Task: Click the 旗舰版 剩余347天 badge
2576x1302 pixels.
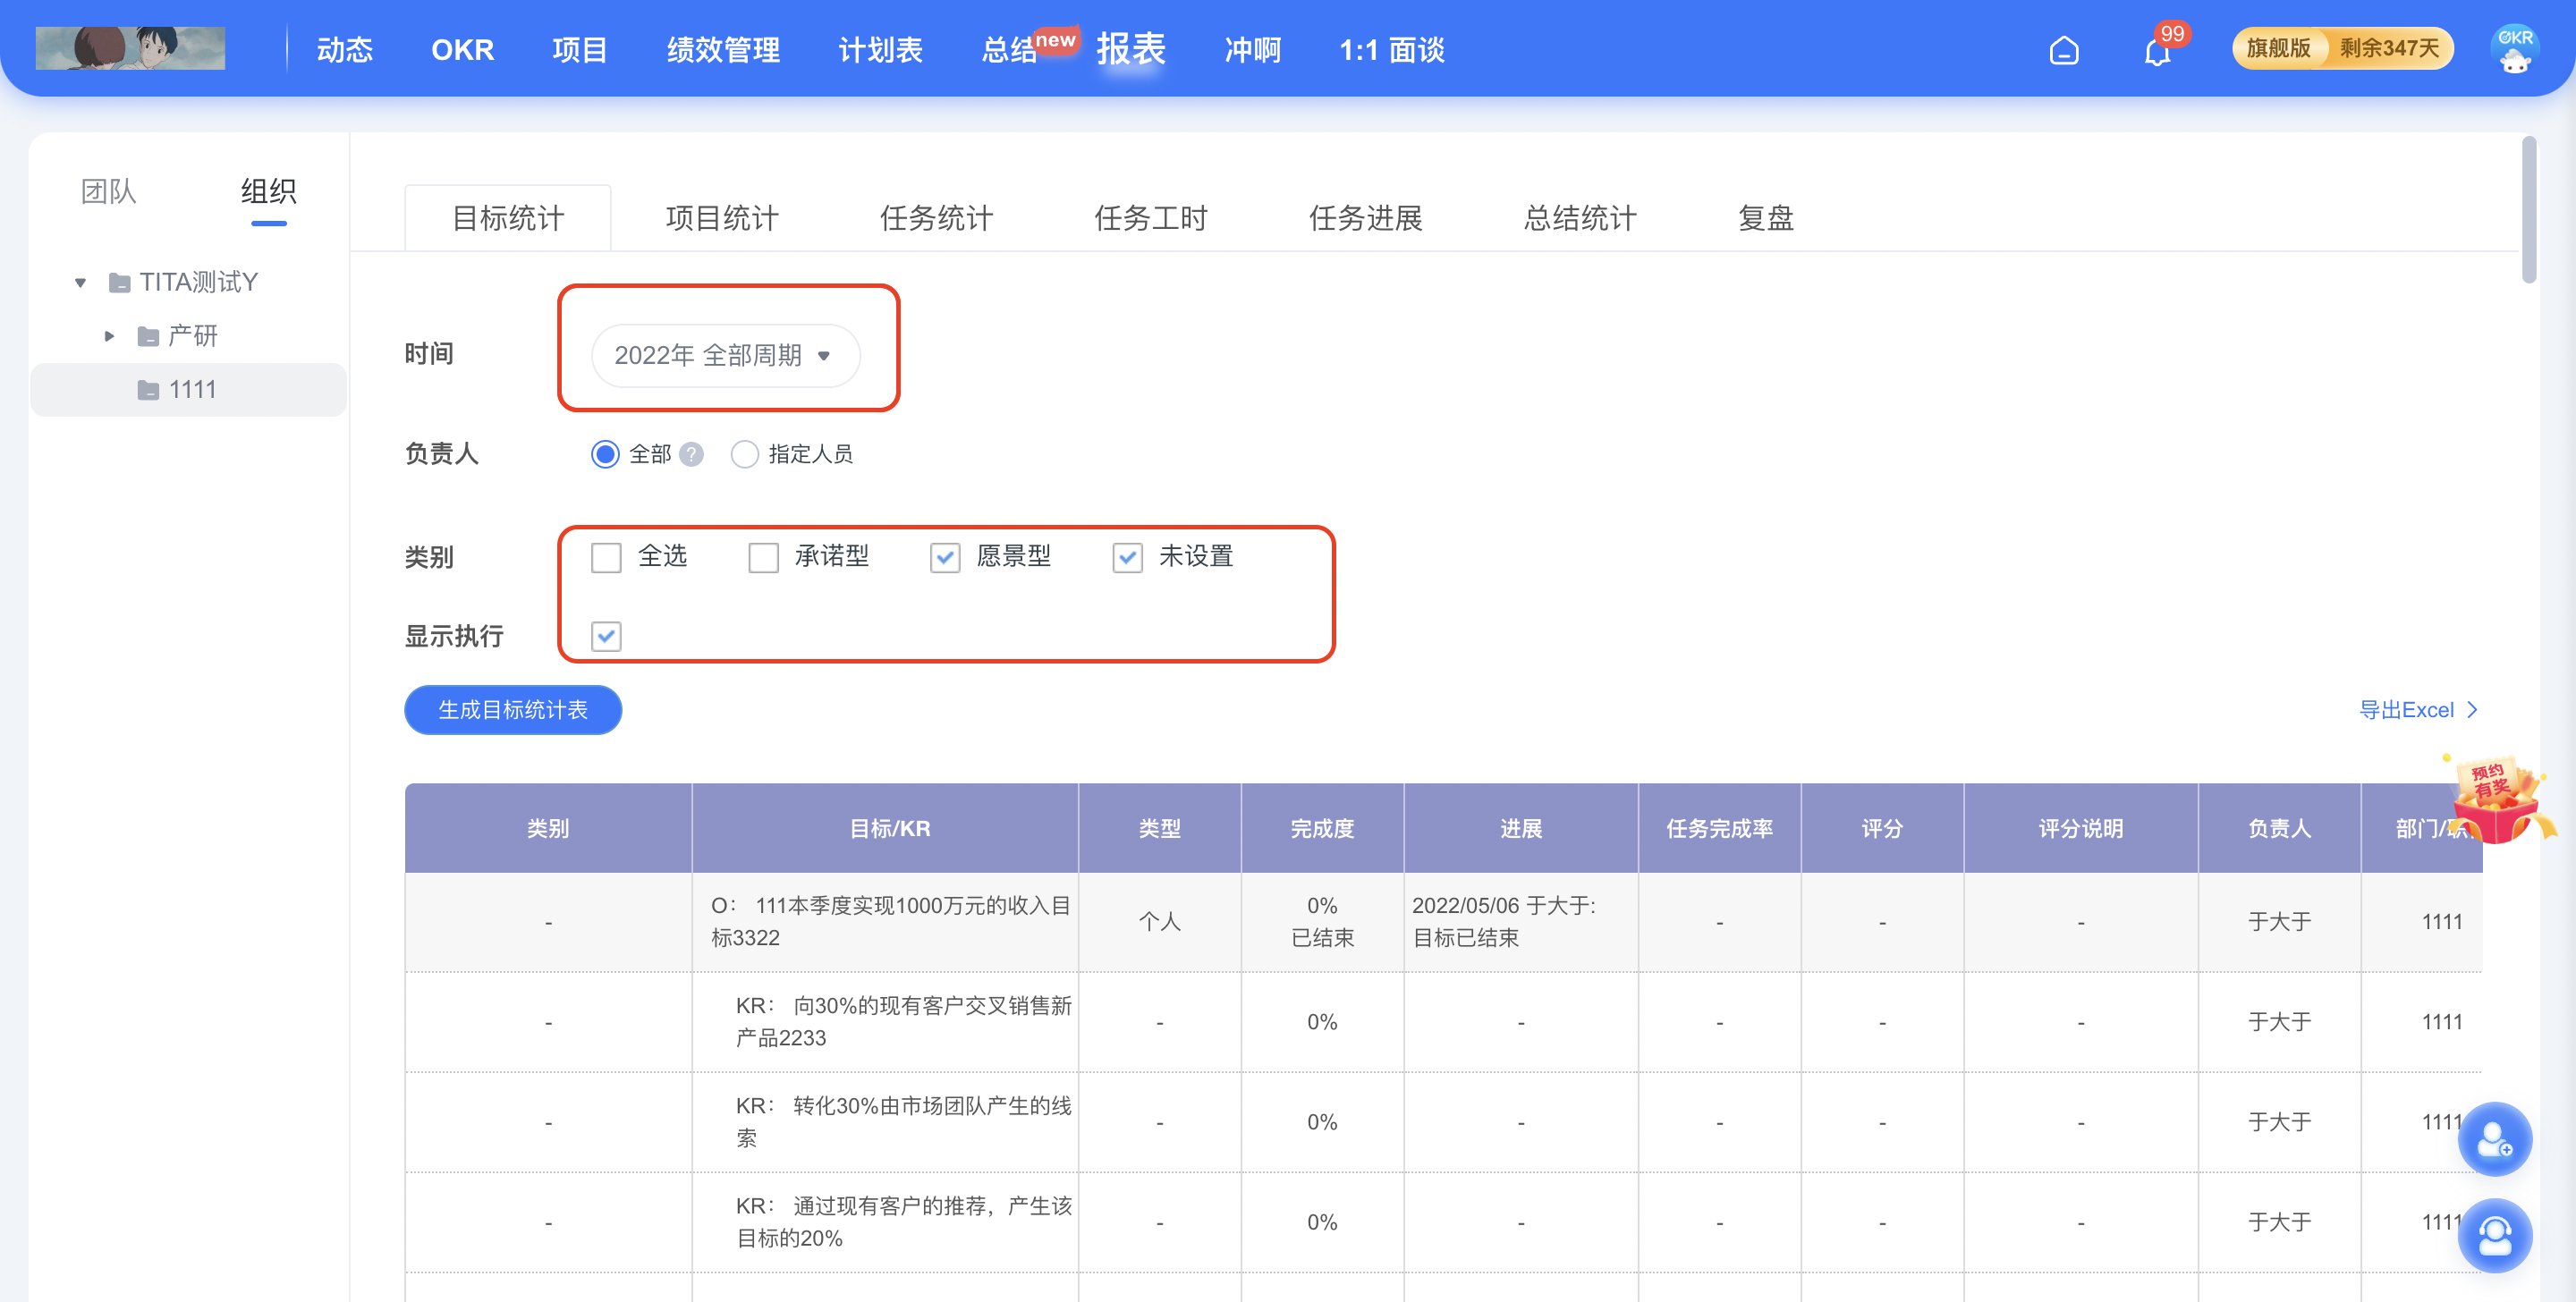Action: pyautogui.click(x=2342, y=48)
